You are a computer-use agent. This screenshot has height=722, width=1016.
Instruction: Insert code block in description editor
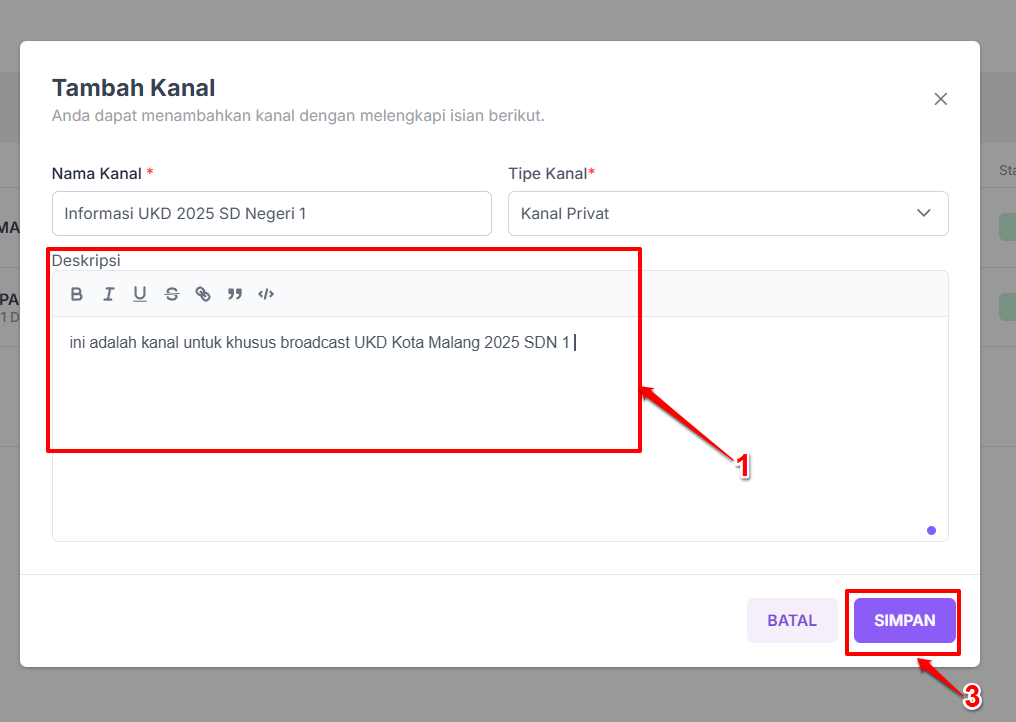[266, 294]
